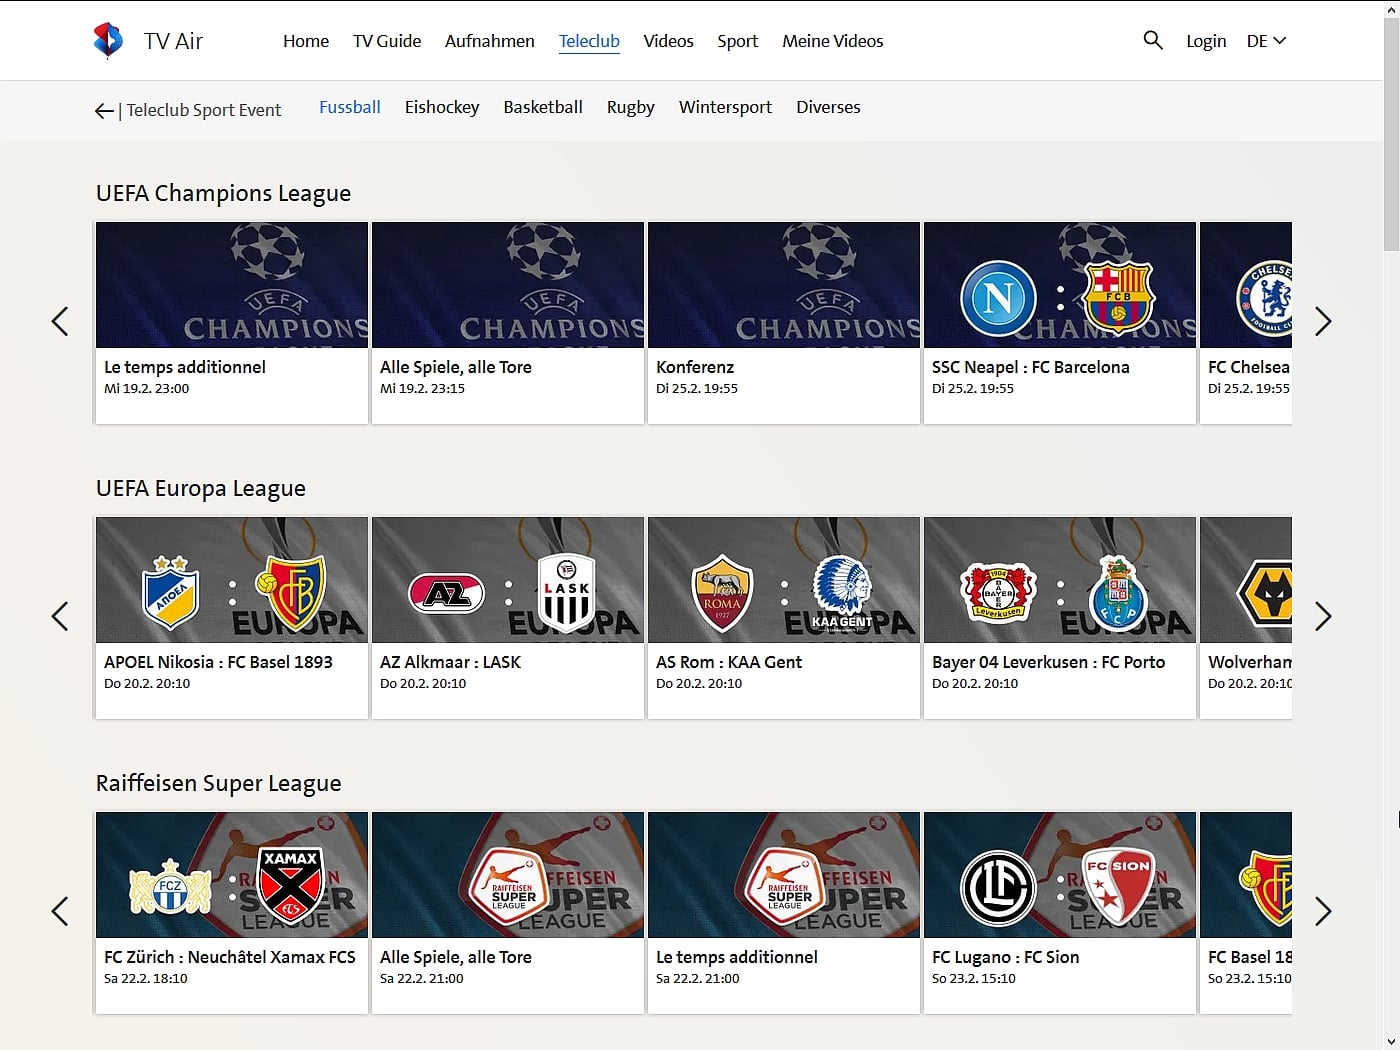
Task: Click the APOEL Nikosia crest icon
Action: 171,592
